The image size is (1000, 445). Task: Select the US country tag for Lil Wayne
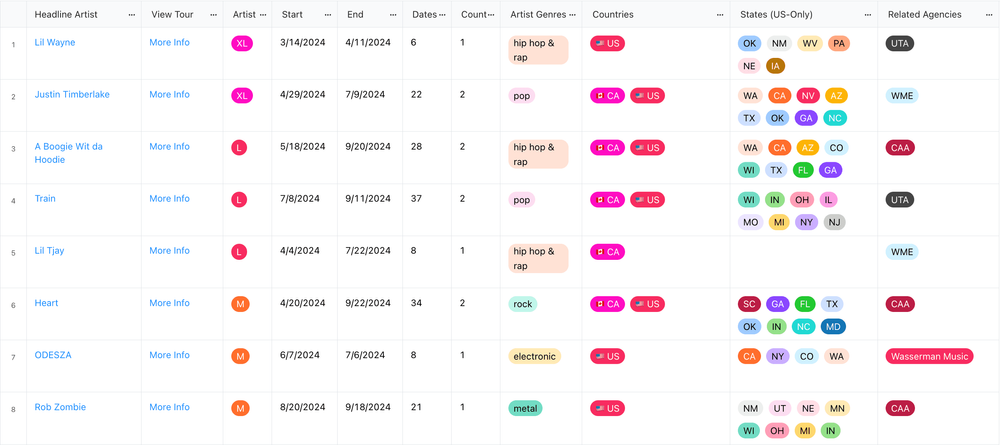607,43
